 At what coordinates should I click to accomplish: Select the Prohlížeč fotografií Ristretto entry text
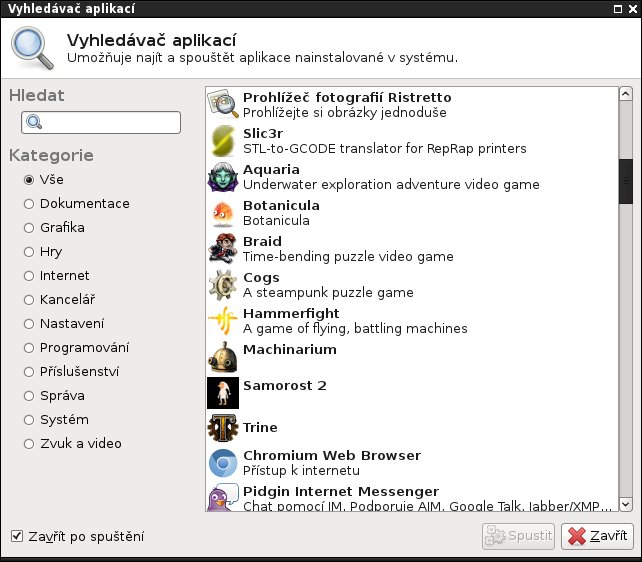[x=347, y=97]
